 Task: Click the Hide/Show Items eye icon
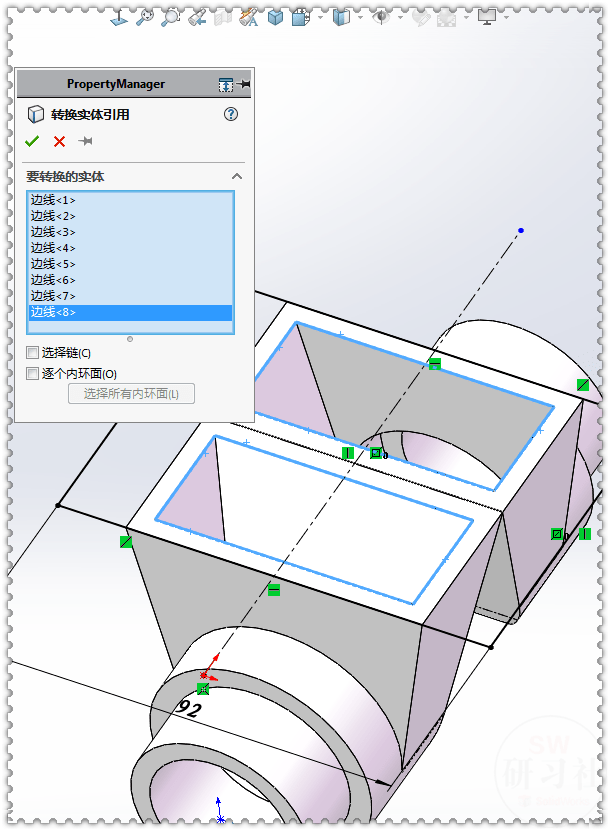[x=381, y=18]
